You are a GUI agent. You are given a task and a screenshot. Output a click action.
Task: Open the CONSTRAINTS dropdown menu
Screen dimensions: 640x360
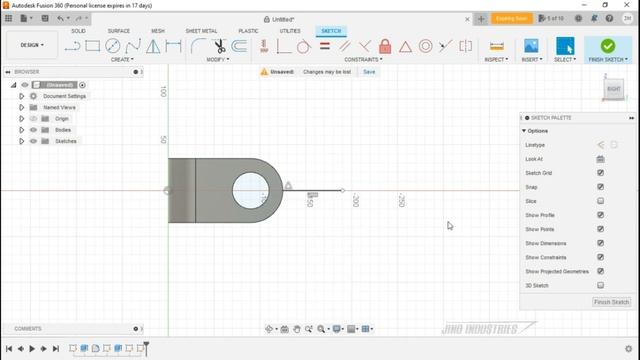363,60
